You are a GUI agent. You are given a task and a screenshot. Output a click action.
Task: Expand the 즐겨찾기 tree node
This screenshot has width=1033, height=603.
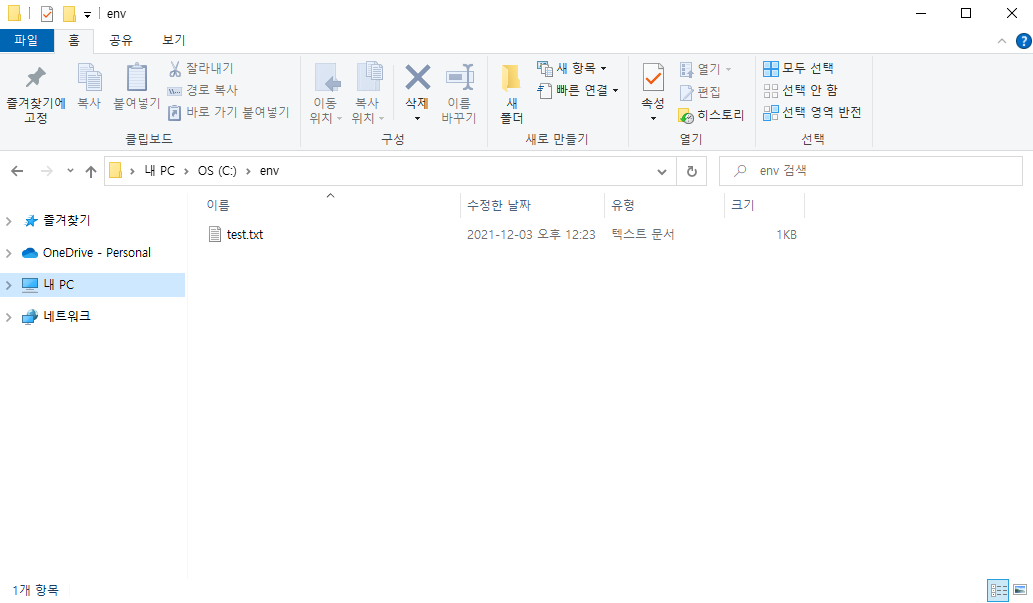tap(9, 221)
